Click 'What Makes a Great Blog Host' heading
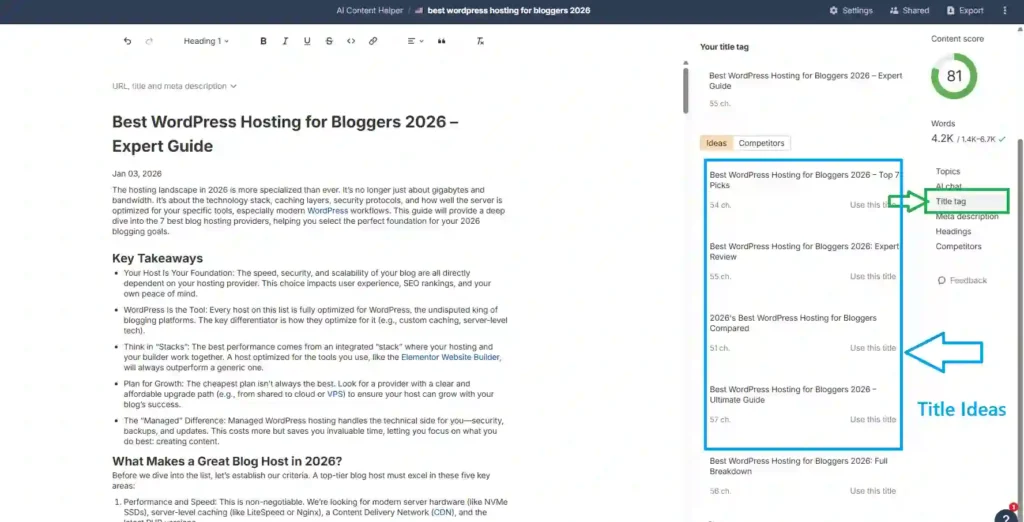Screen dimensions: 1024x522 (x=227, y=461)
